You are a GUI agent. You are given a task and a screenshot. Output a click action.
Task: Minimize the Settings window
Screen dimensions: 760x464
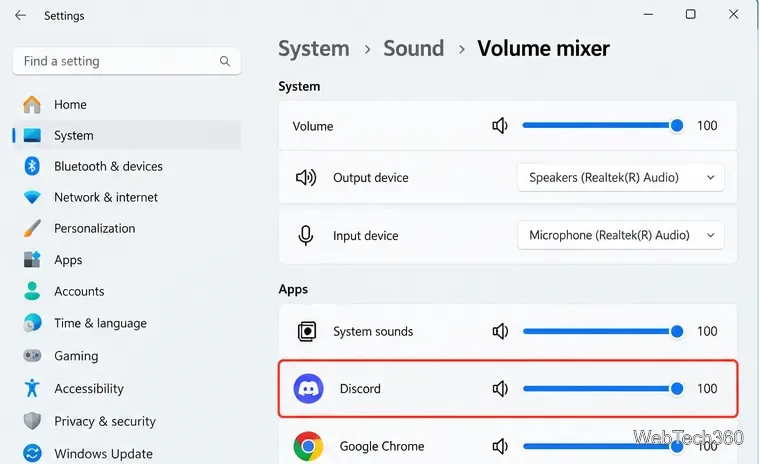coord(648,15)
